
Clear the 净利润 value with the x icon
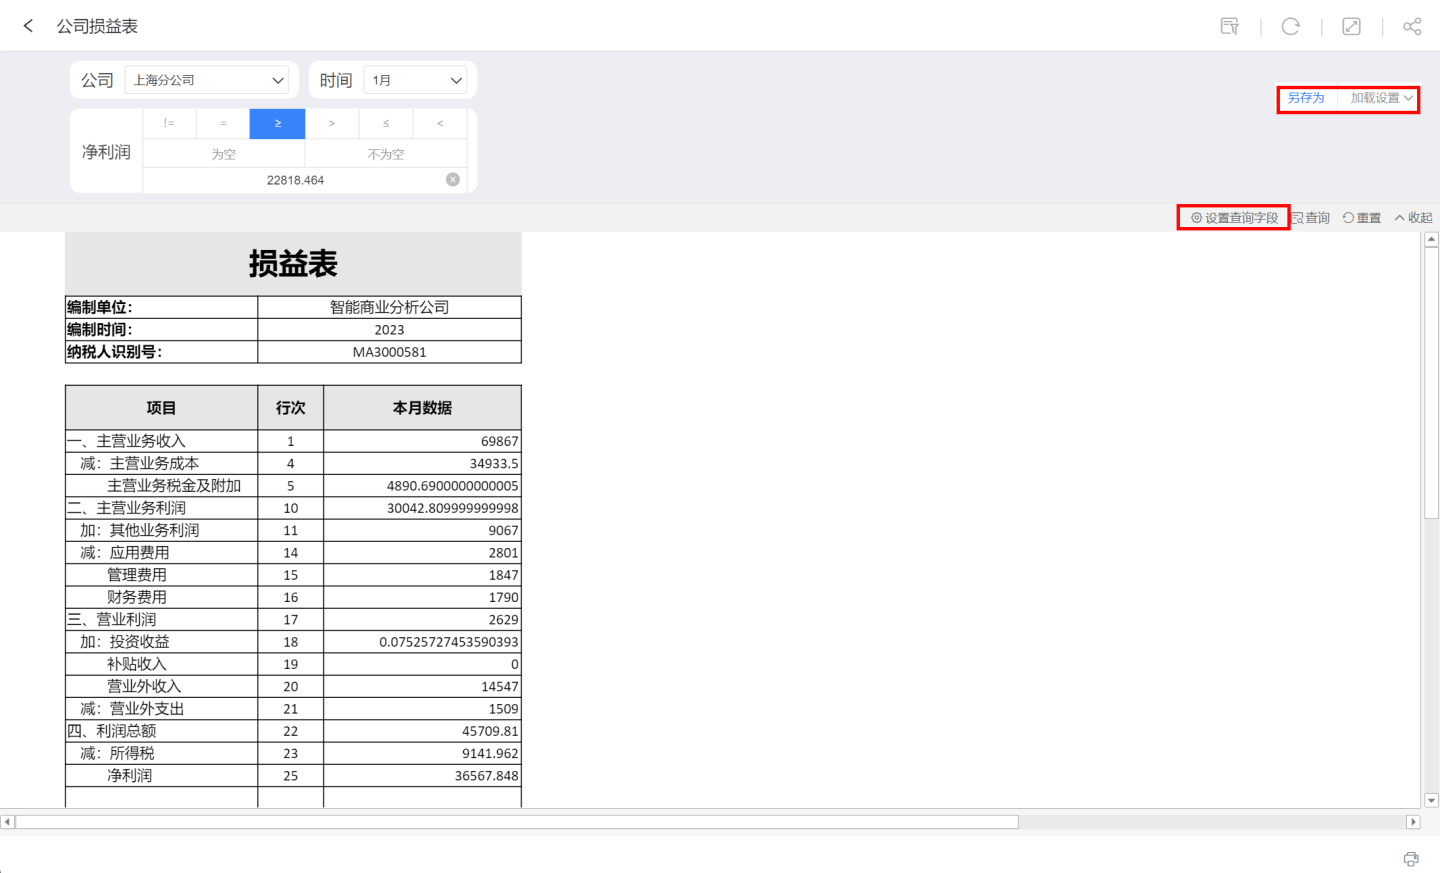[453, 180]
